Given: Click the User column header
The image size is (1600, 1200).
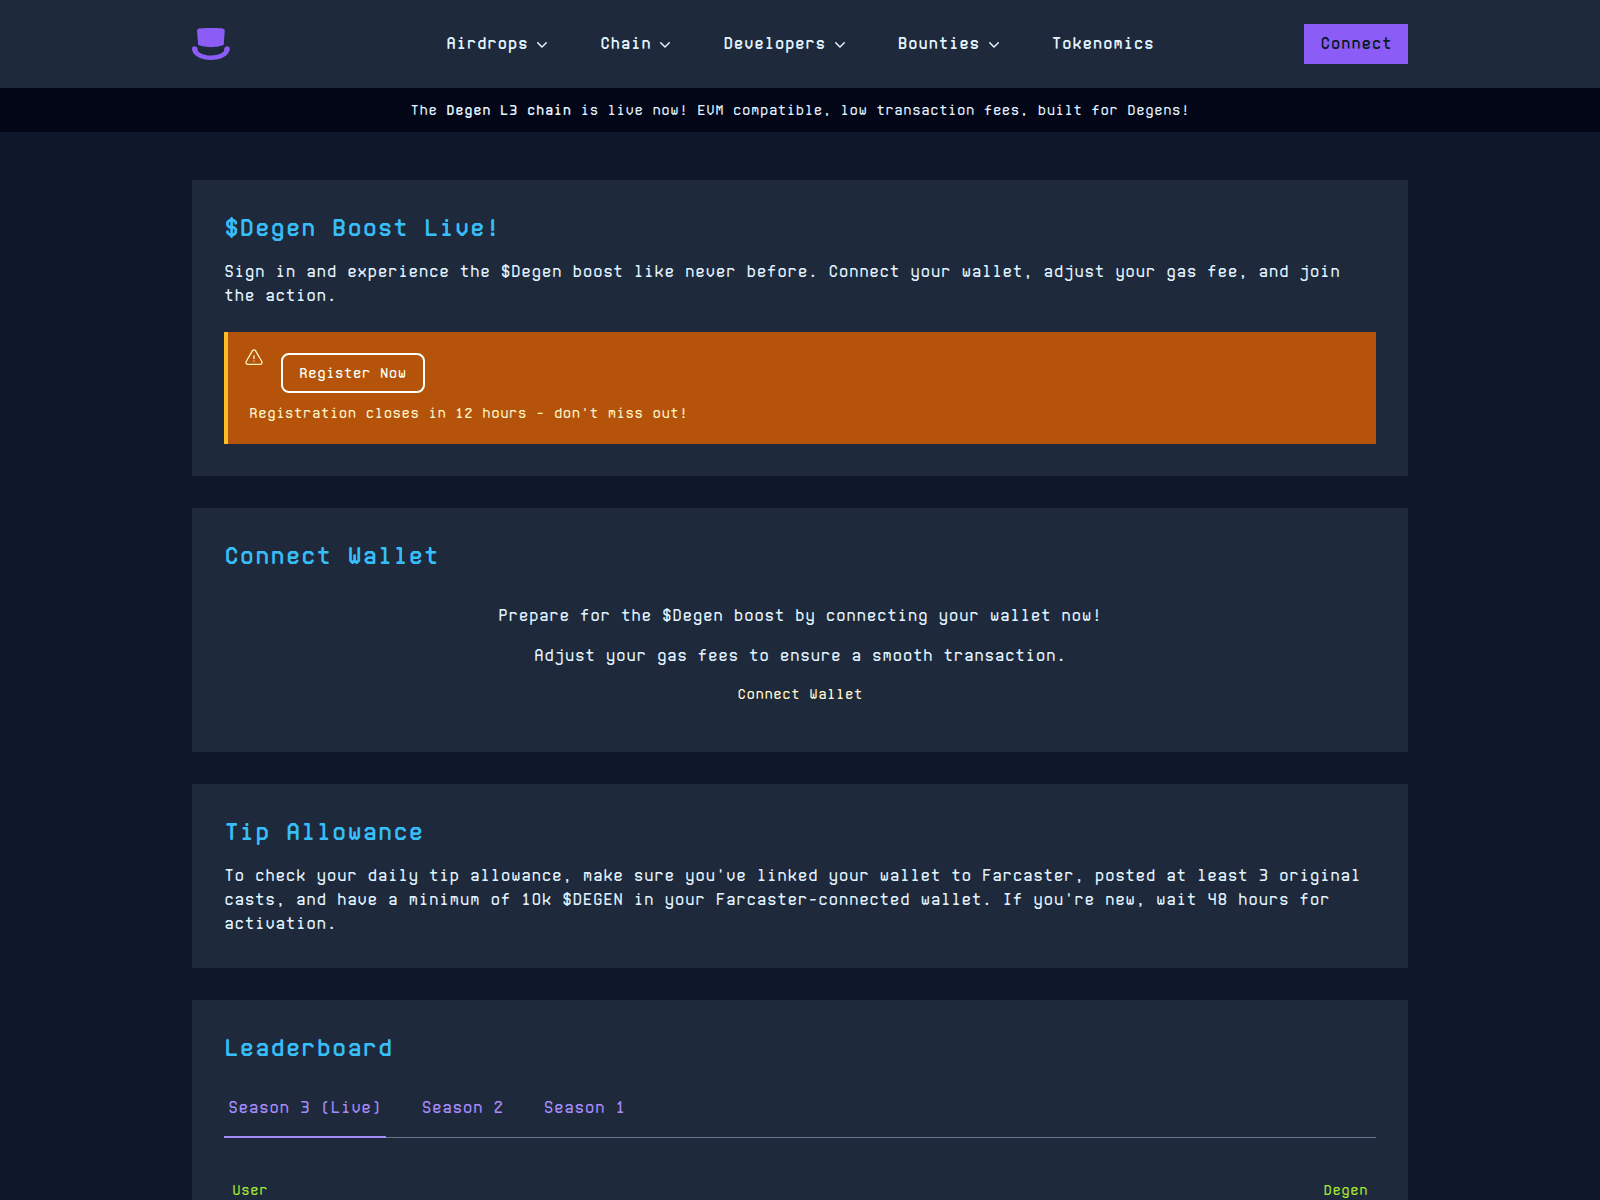Looking at the screenshot, I should pyautogui.click(x=249, y=1190).
